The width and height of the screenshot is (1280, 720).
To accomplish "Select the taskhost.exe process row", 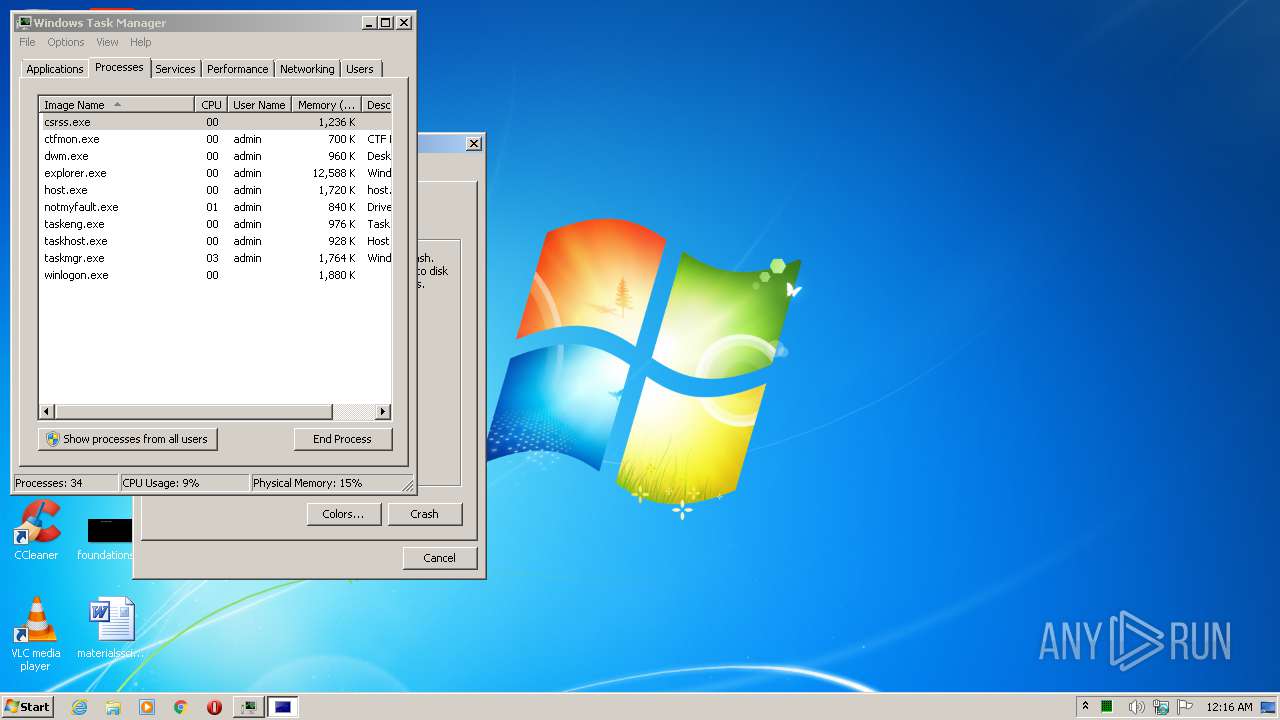I will pyautogui.click(x=215, y=241).
